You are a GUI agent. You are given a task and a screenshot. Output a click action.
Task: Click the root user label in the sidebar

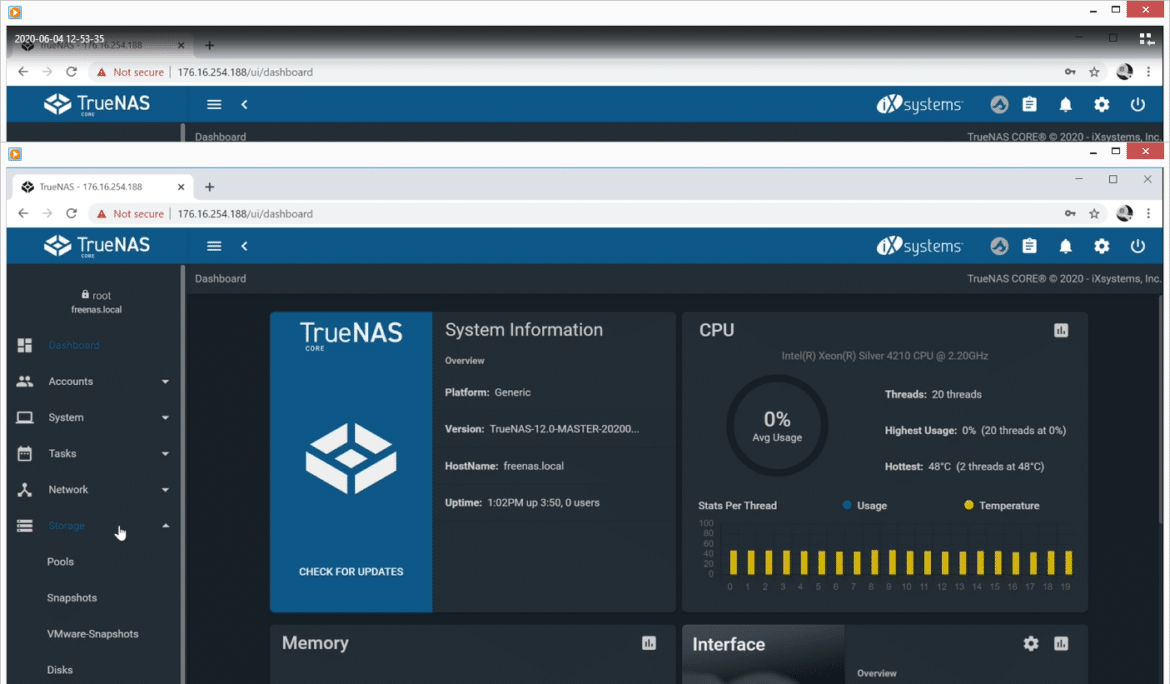96,295
